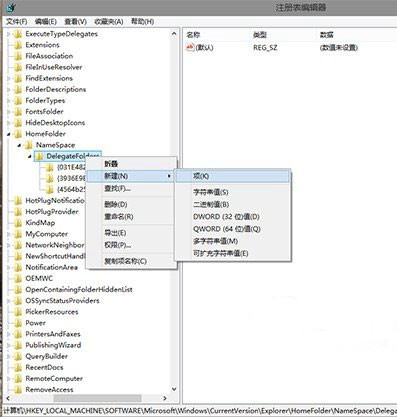Click the HomeFolder folder icon
Image resolution: width=397 pixels, height=417 pixels.
point(18,134)
